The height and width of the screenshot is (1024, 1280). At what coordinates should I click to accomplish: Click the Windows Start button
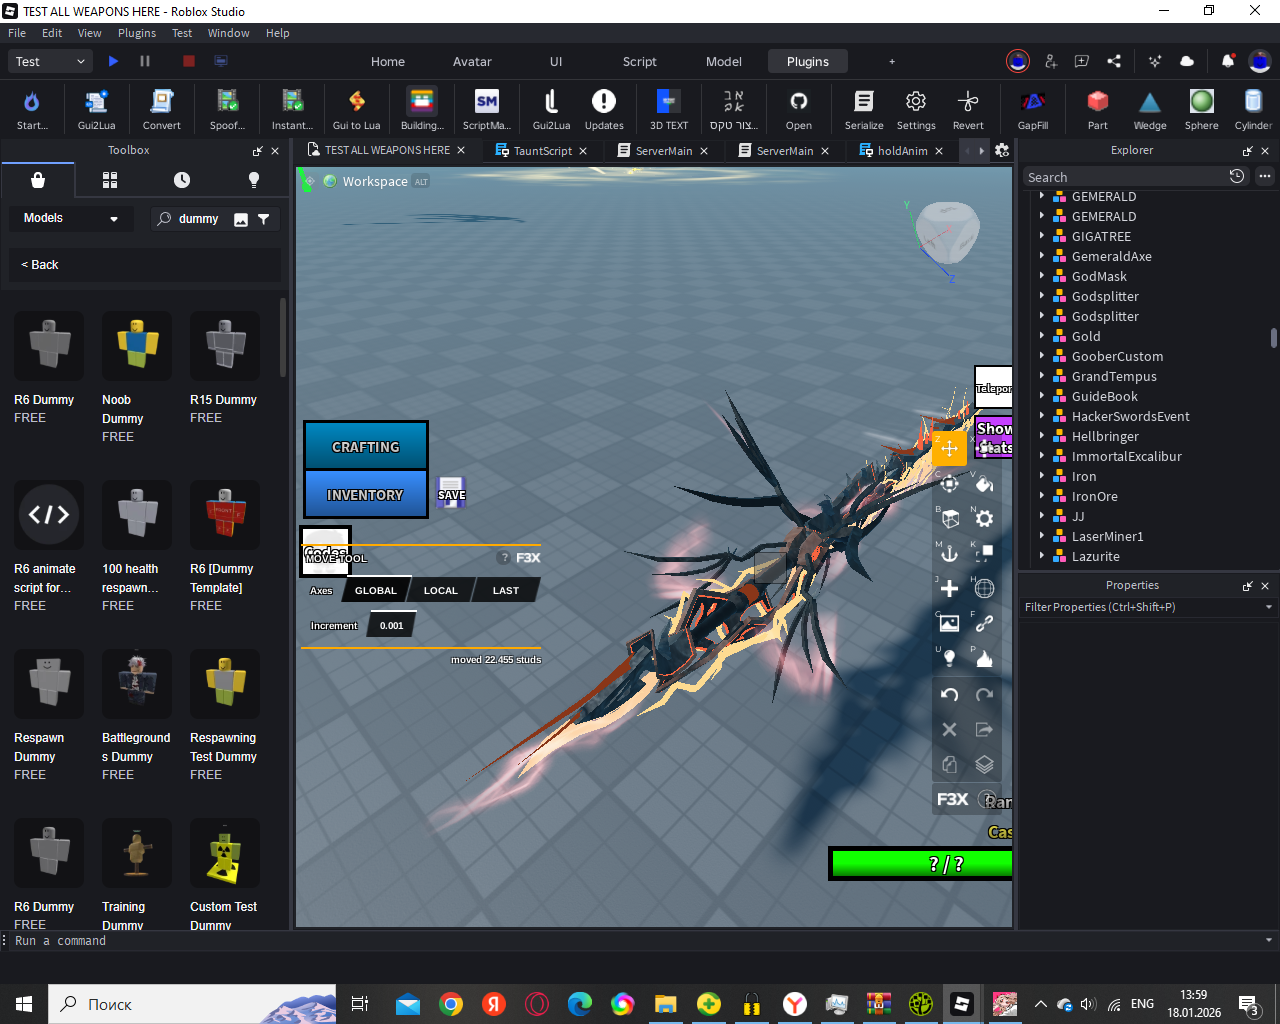coord(24,1004)
